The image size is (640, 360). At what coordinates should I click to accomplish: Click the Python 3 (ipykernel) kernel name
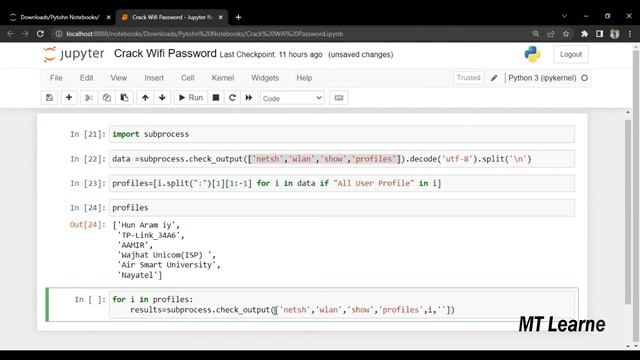(542, 78)
